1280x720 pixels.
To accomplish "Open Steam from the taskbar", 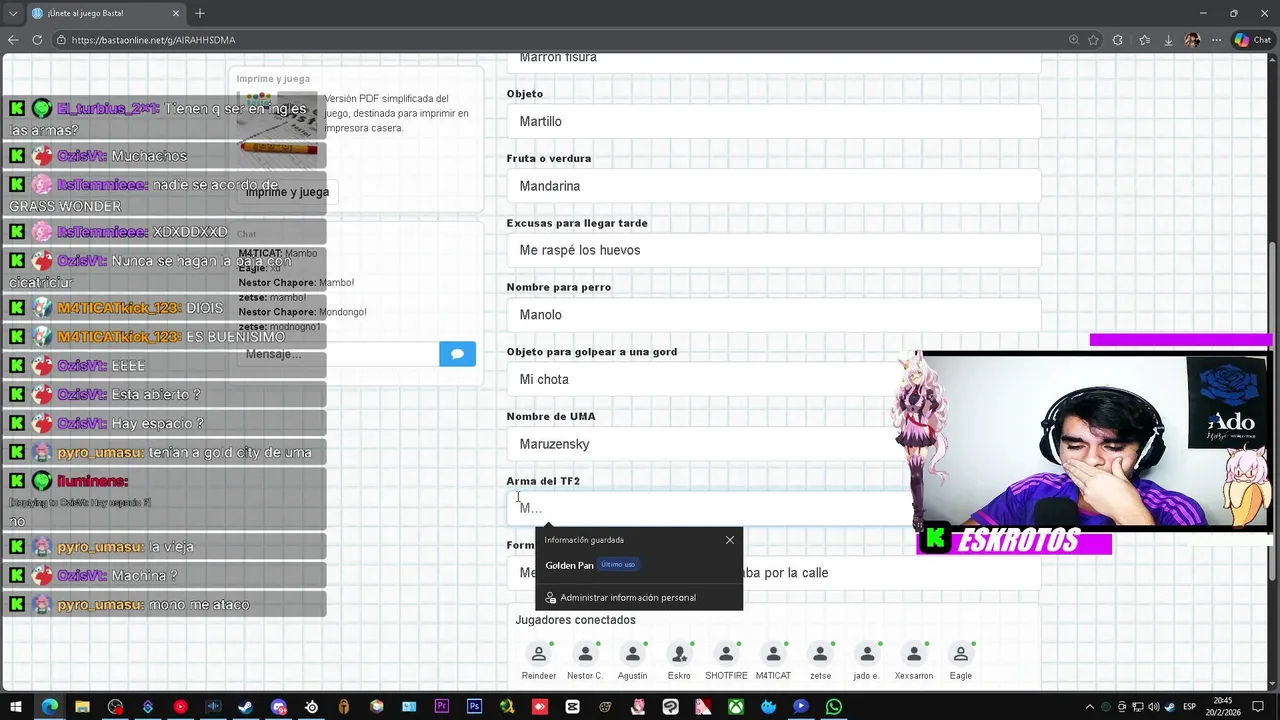I will [x=245, y=707].
